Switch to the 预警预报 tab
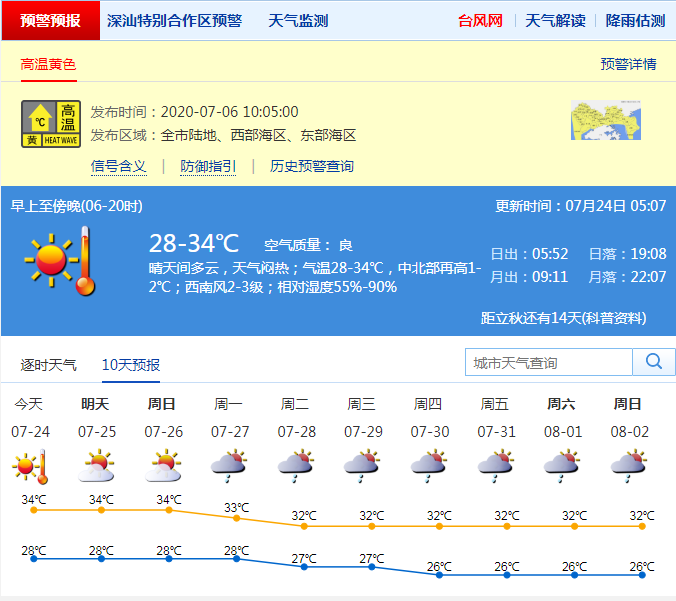Screen dimensions: 676x601 (x=50, y=20)
